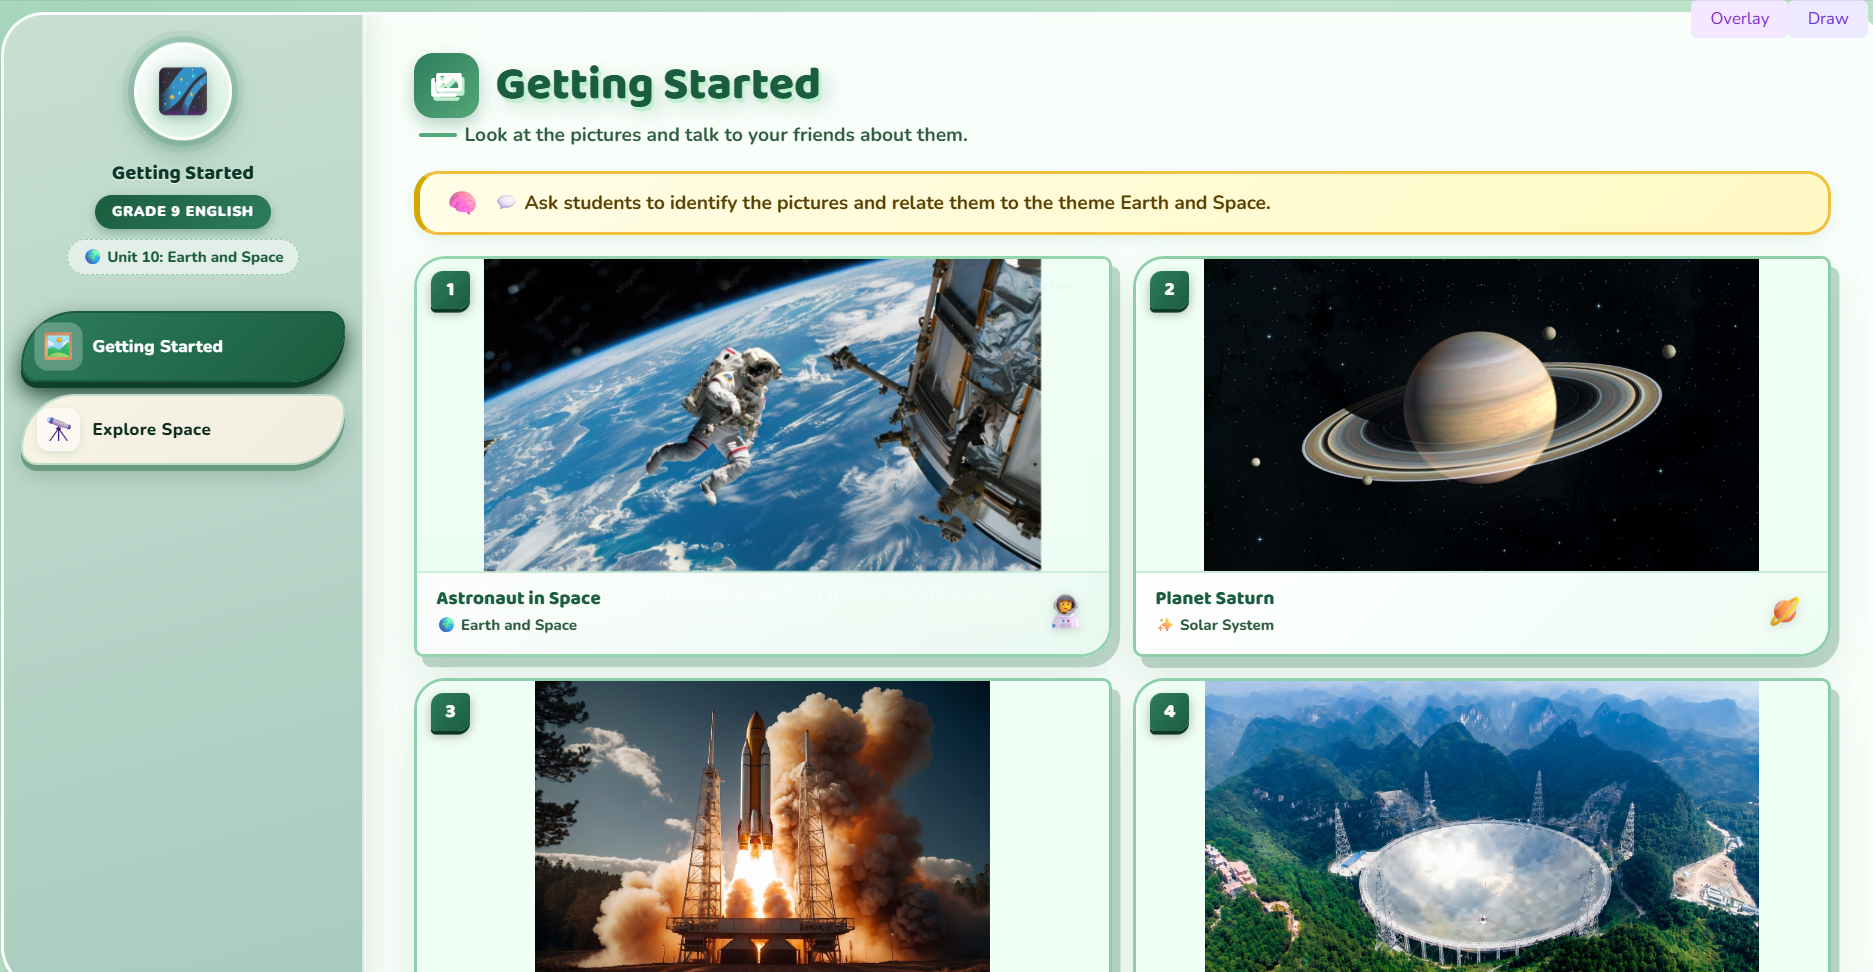Click the sidebar 'Getting Started' title under logo
Screen dimensions: 1873x972
tap(183, 173)
